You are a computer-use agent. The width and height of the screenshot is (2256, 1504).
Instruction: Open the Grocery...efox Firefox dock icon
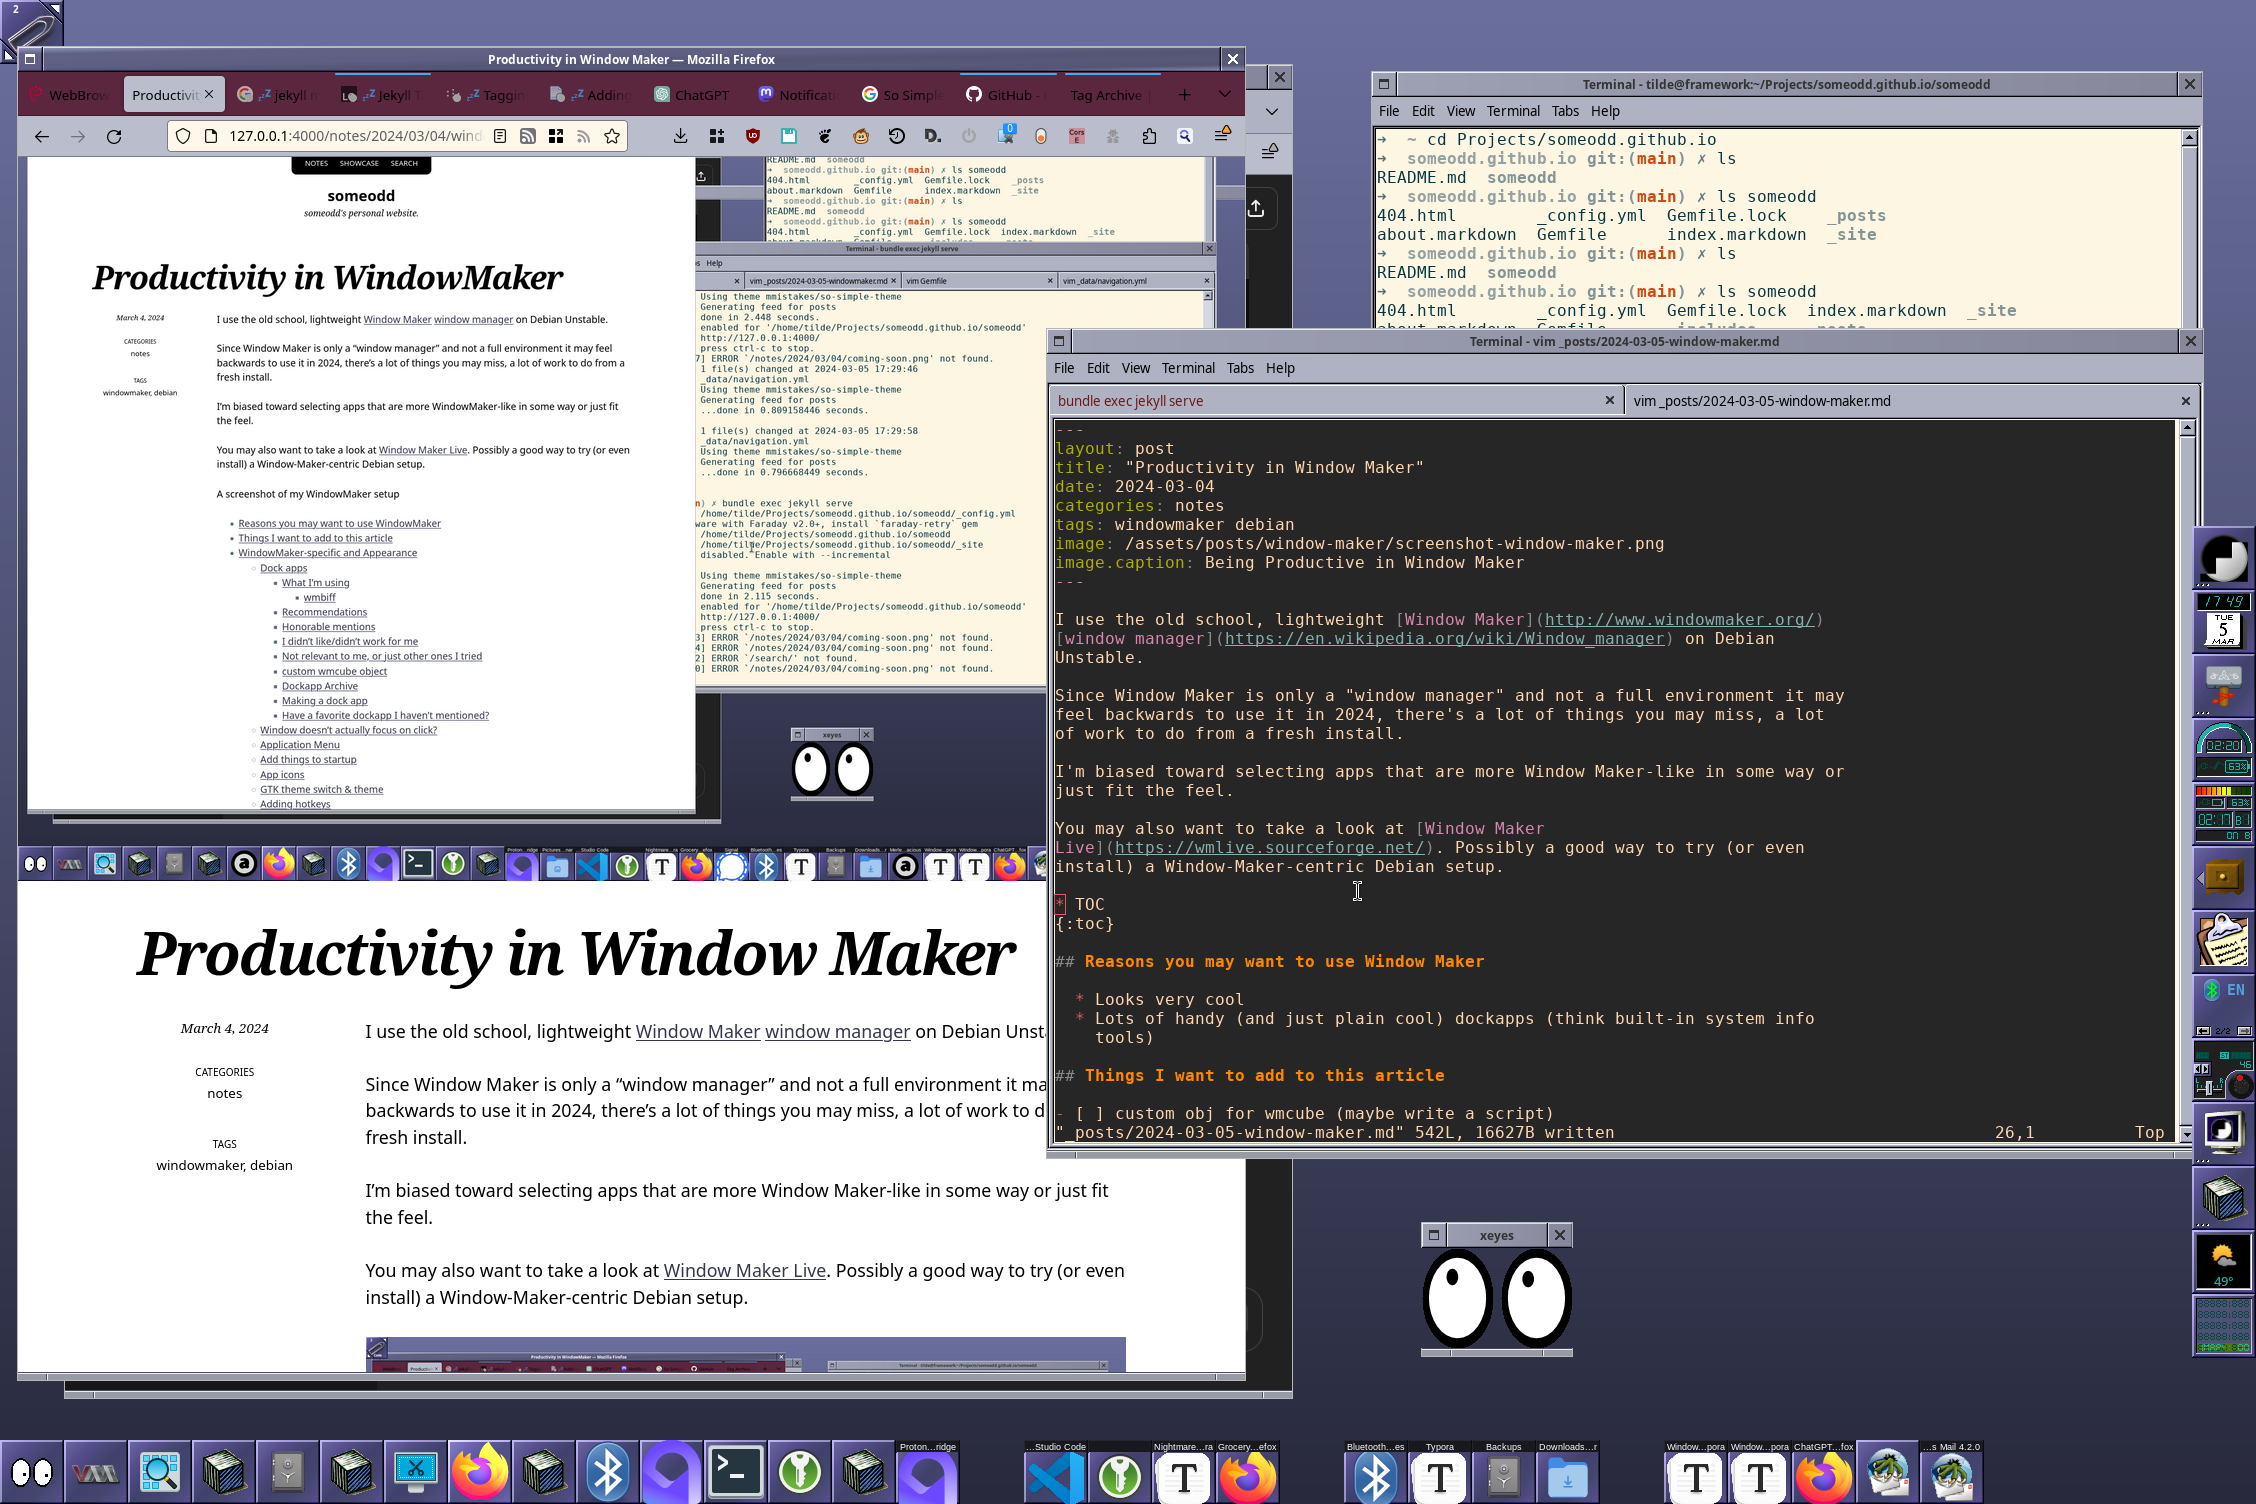pyautogui.click(x=1248, y=1472)
